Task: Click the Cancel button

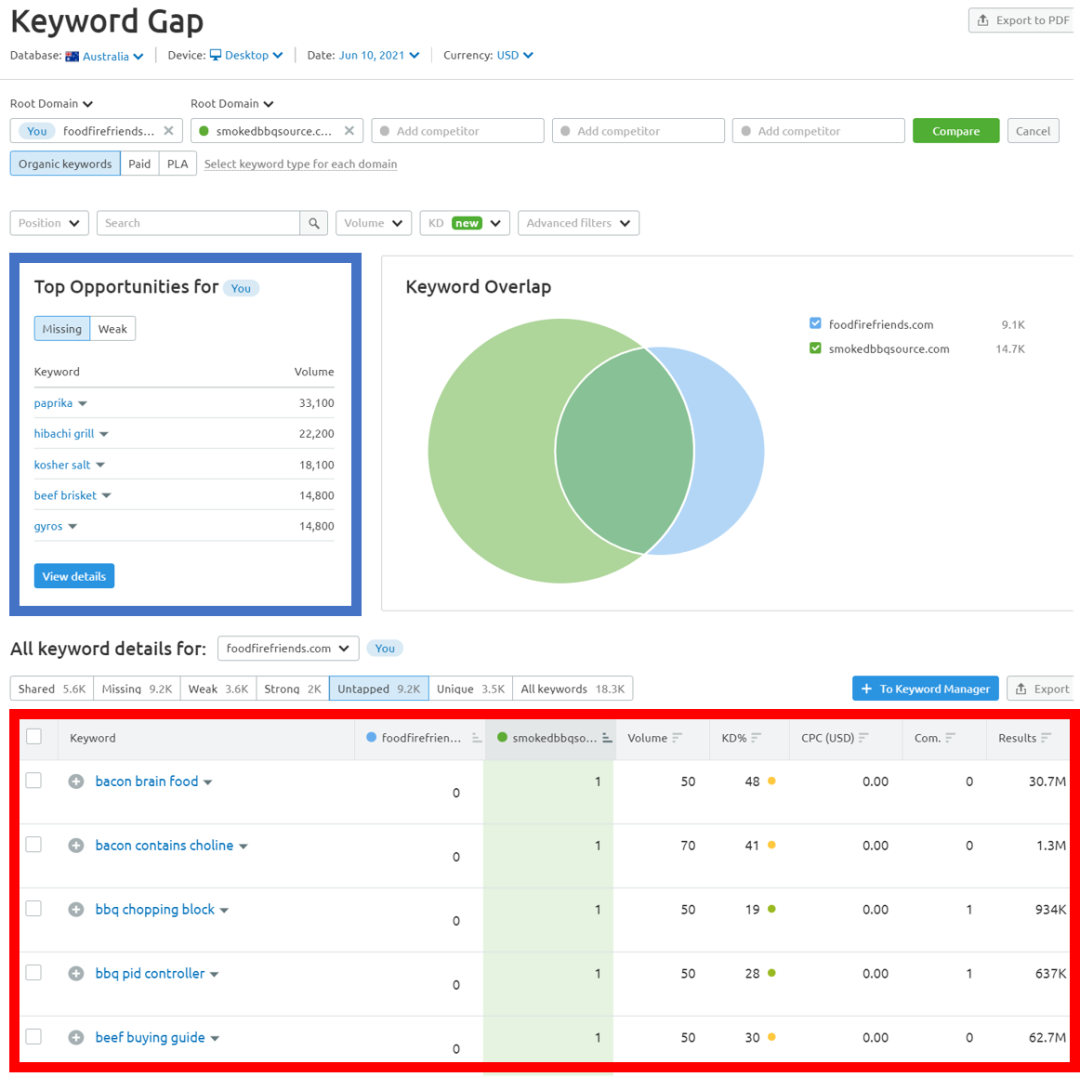Action: click(1032, 131)
